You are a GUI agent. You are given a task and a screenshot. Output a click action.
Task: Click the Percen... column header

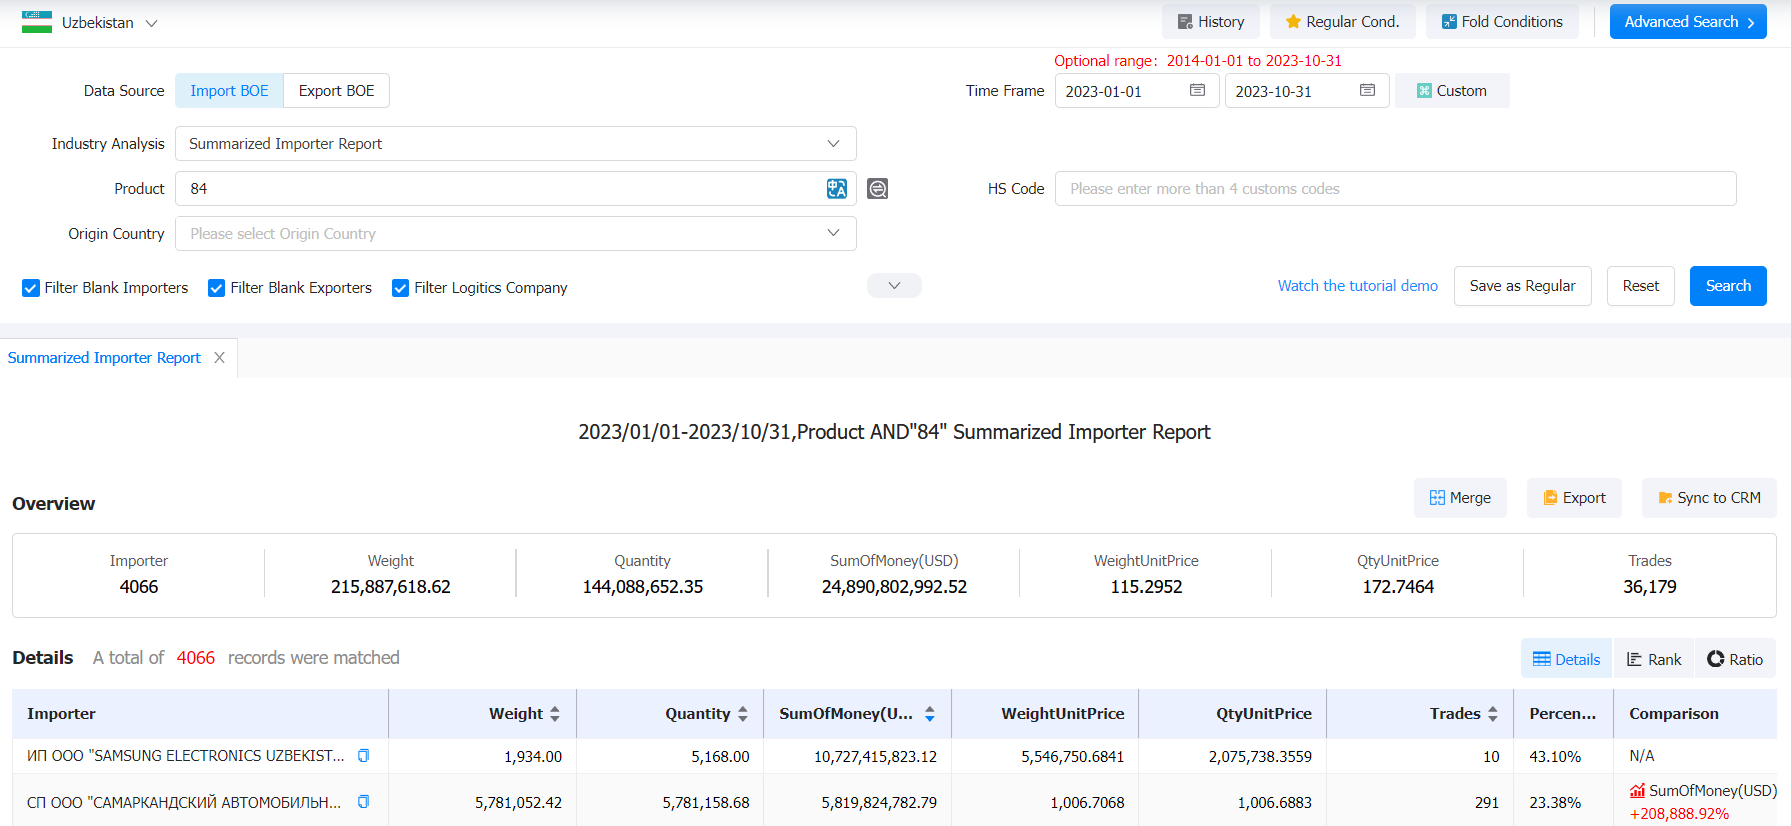click(1562, 714)
